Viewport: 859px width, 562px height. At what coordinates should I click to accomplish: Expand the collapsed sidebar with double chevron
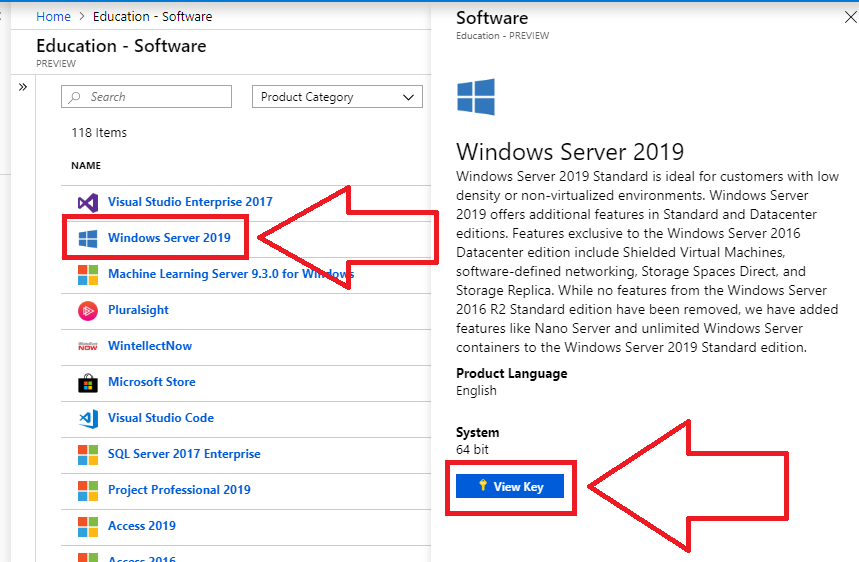(x=22, y=87)
